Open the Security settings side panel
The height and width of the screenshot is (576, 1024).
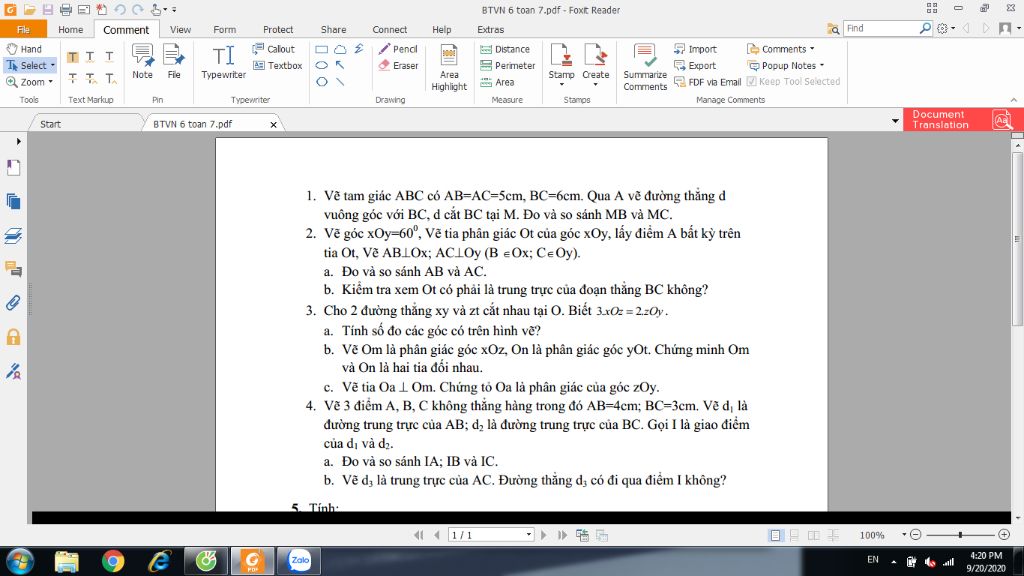[x=13, y=337]
